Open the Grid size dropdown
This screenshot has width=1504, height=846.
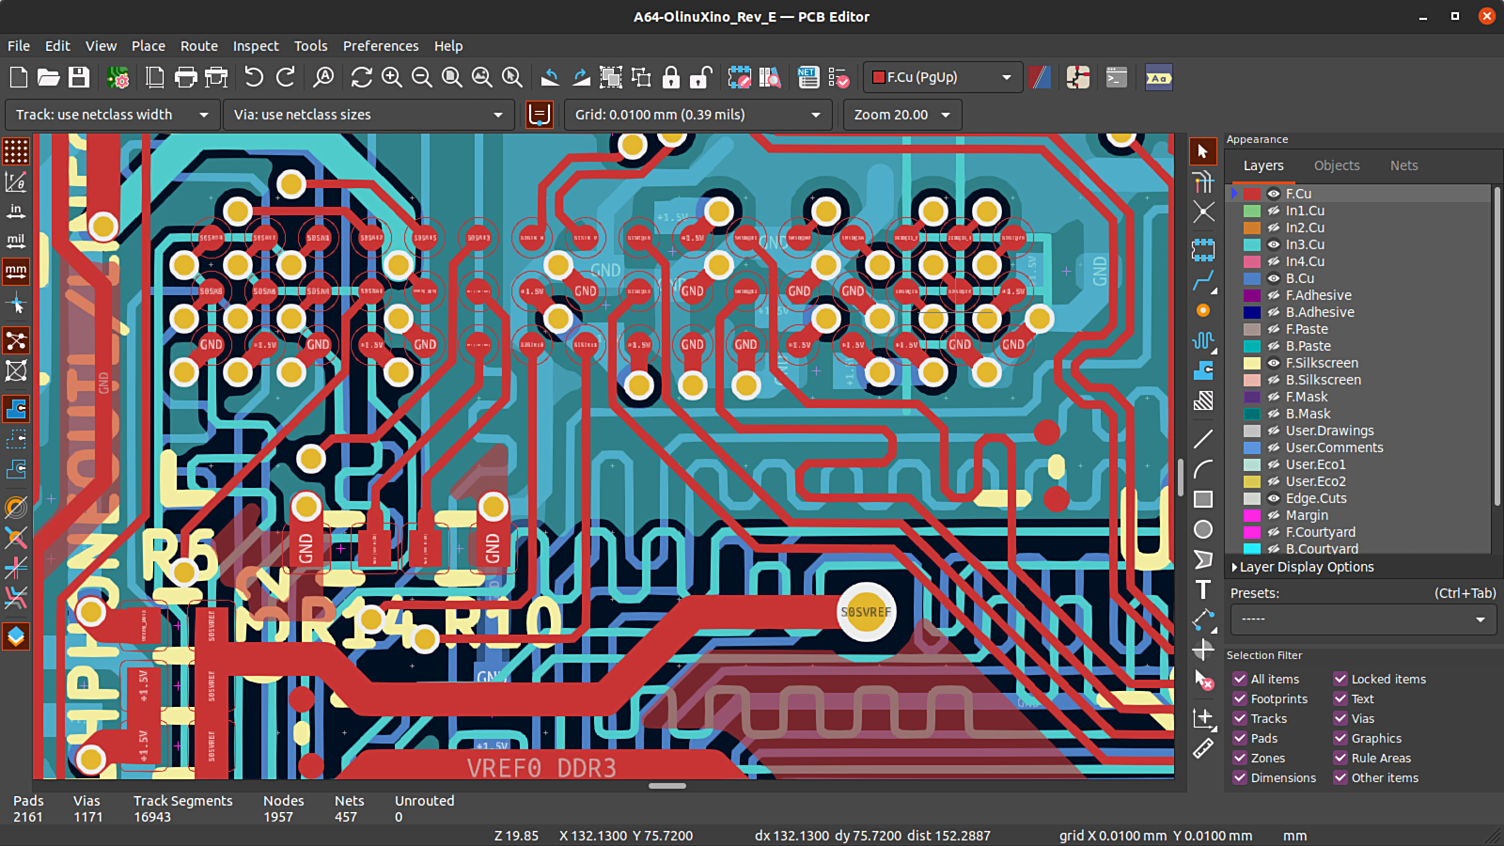click(x=698, y=115)
